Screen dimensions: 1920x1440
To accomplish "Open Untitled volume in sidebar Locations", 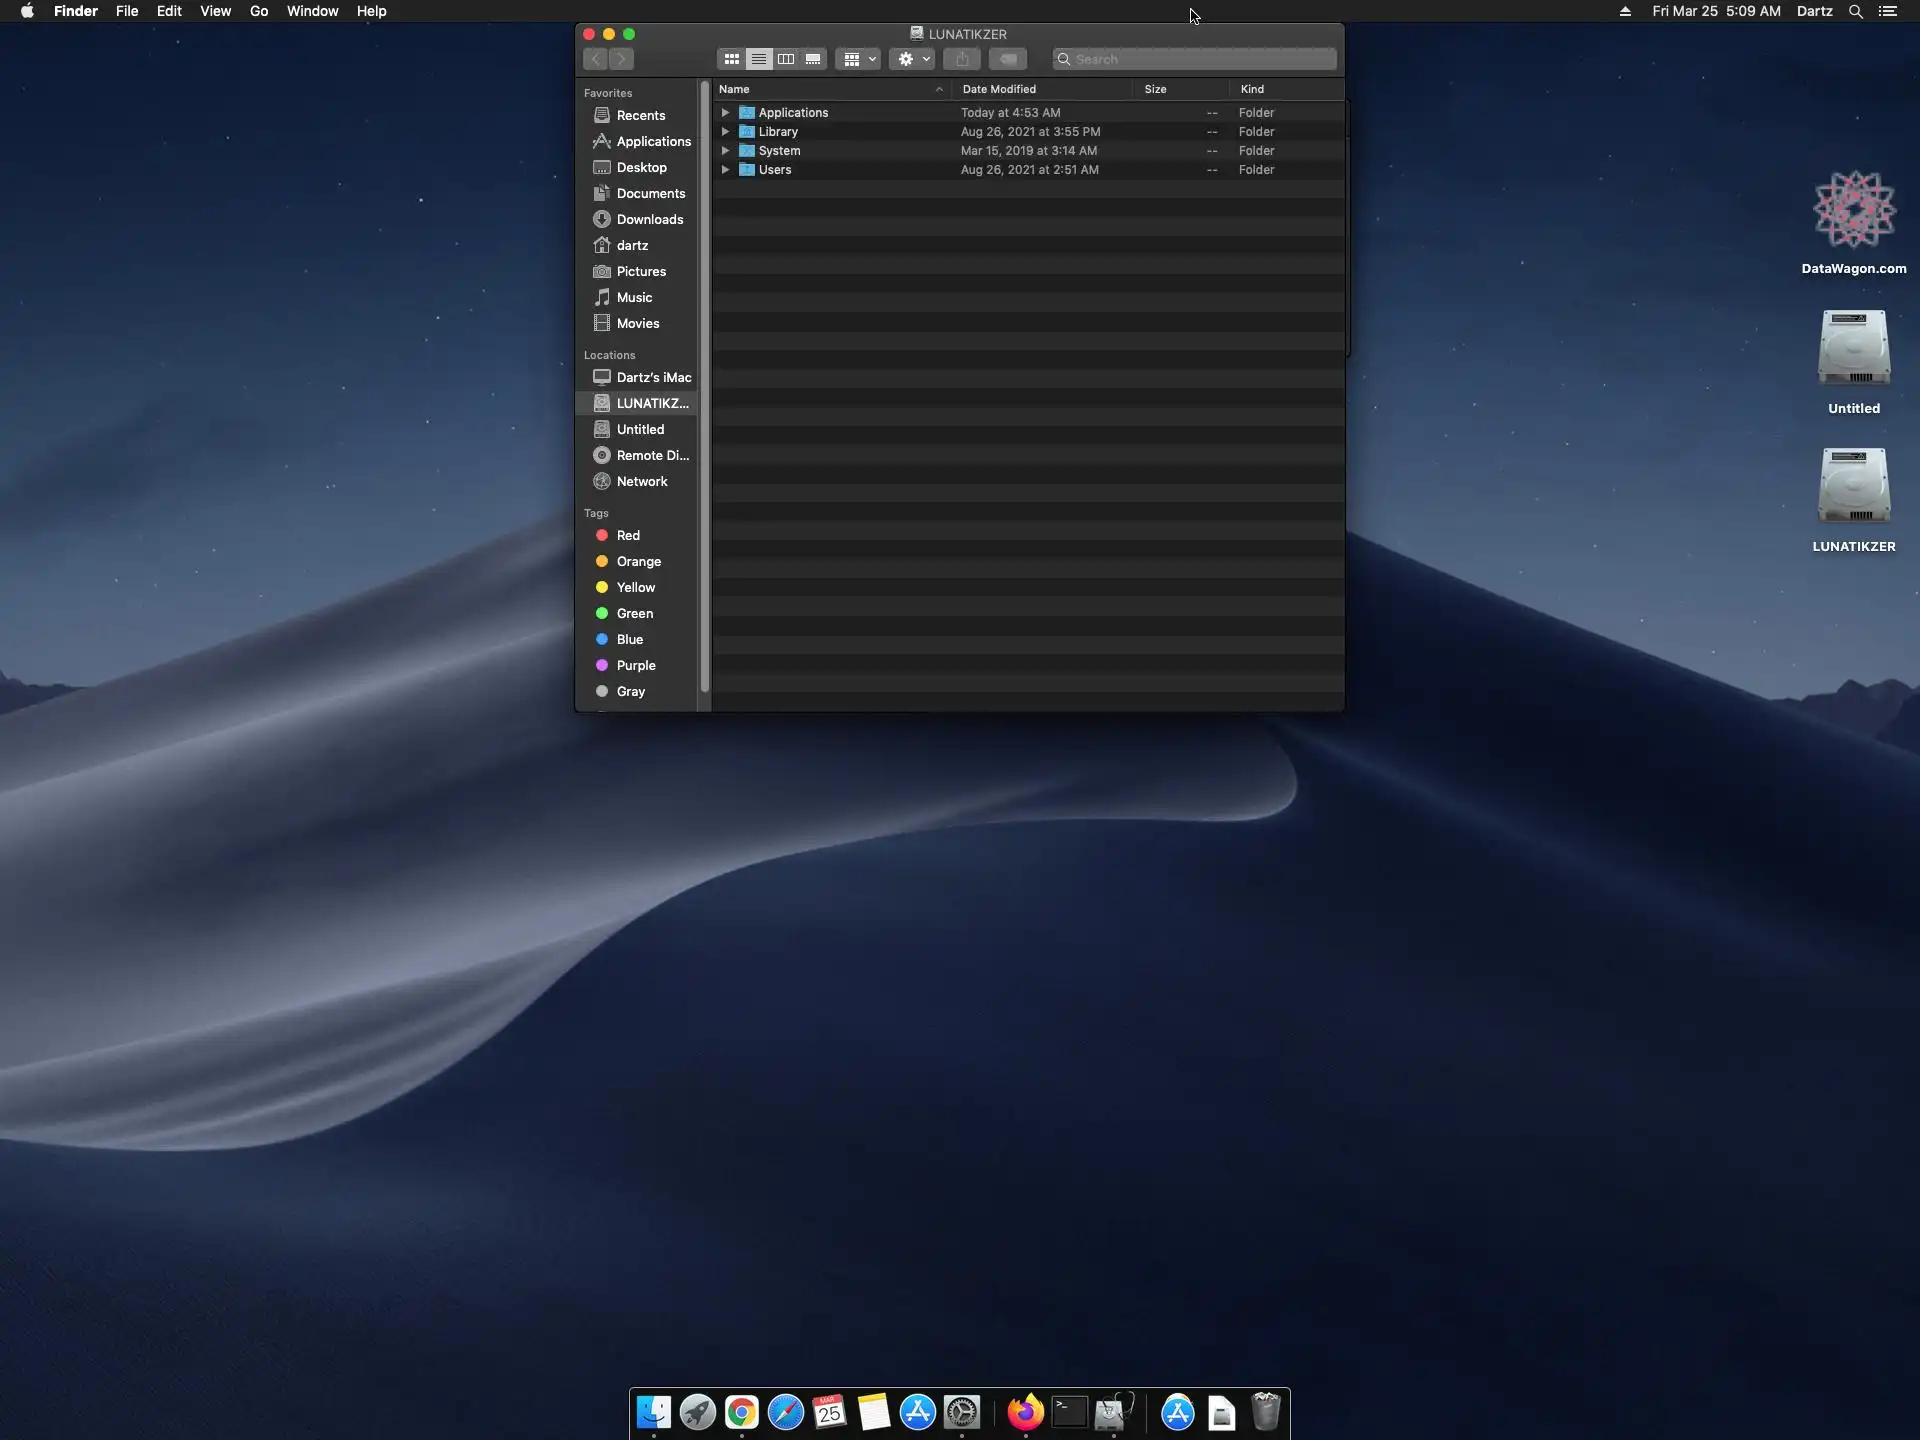I will pos(640,429).
